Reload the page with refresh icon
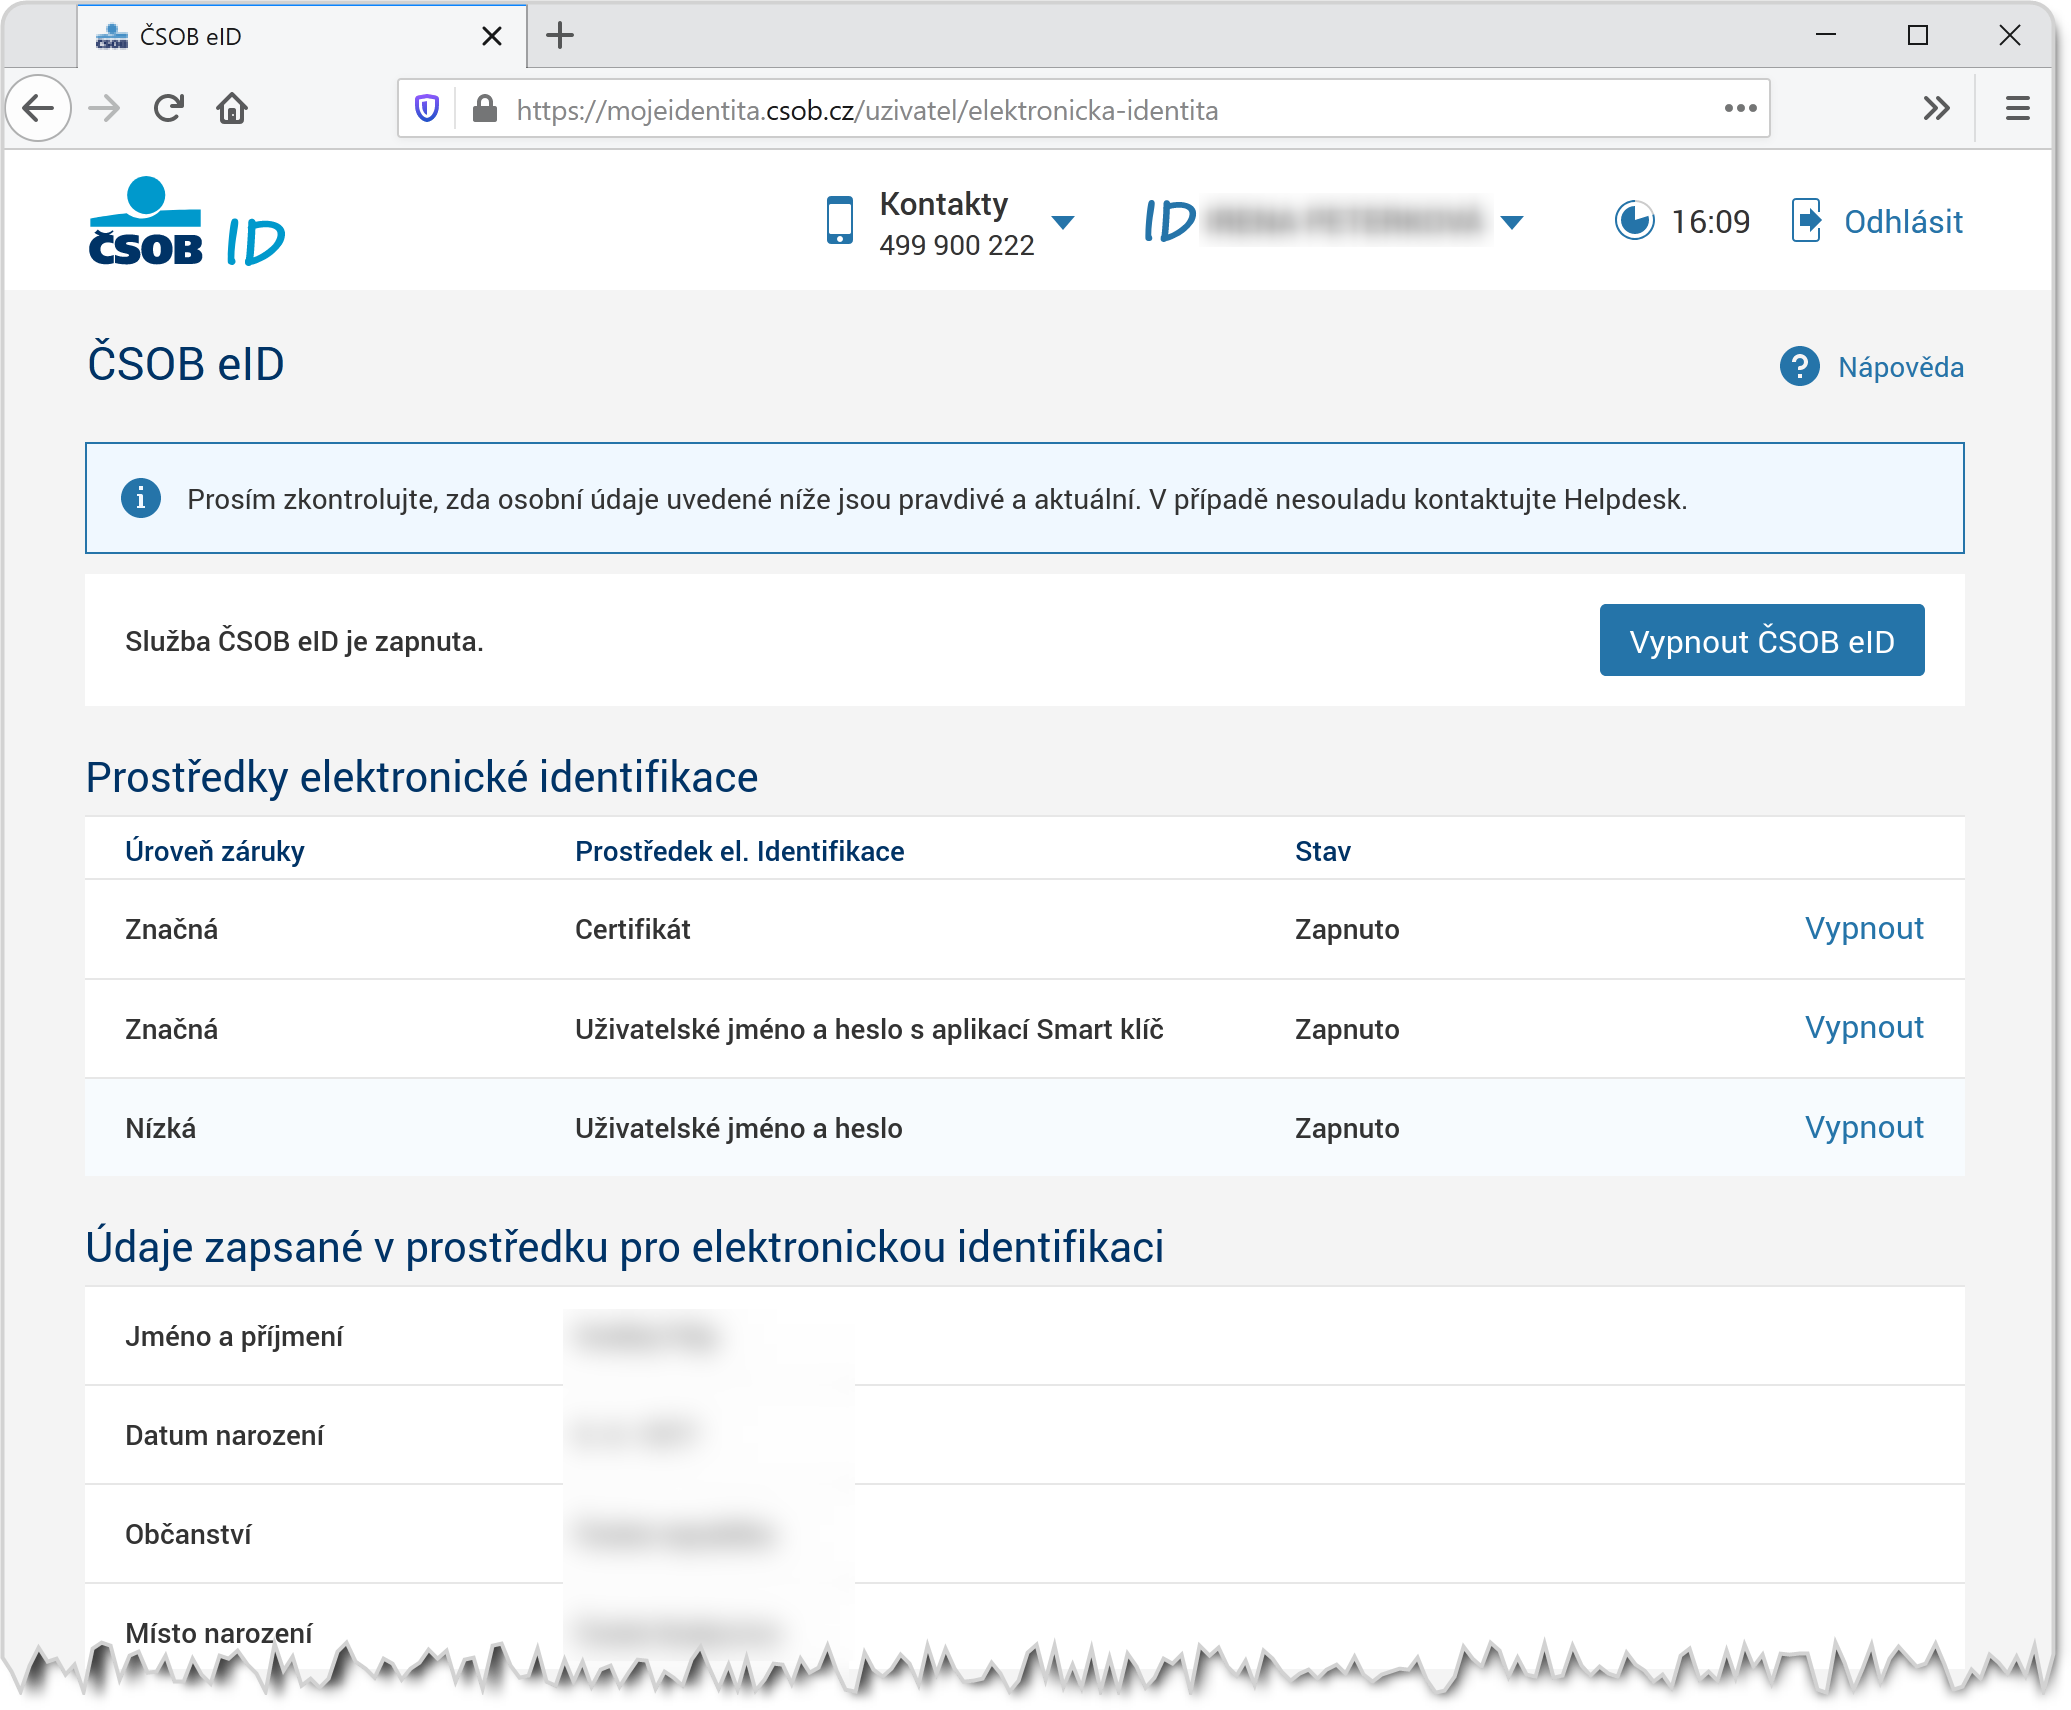Image resolution: width=2071 pixels, height=1710 pixels. coord(168,108)
